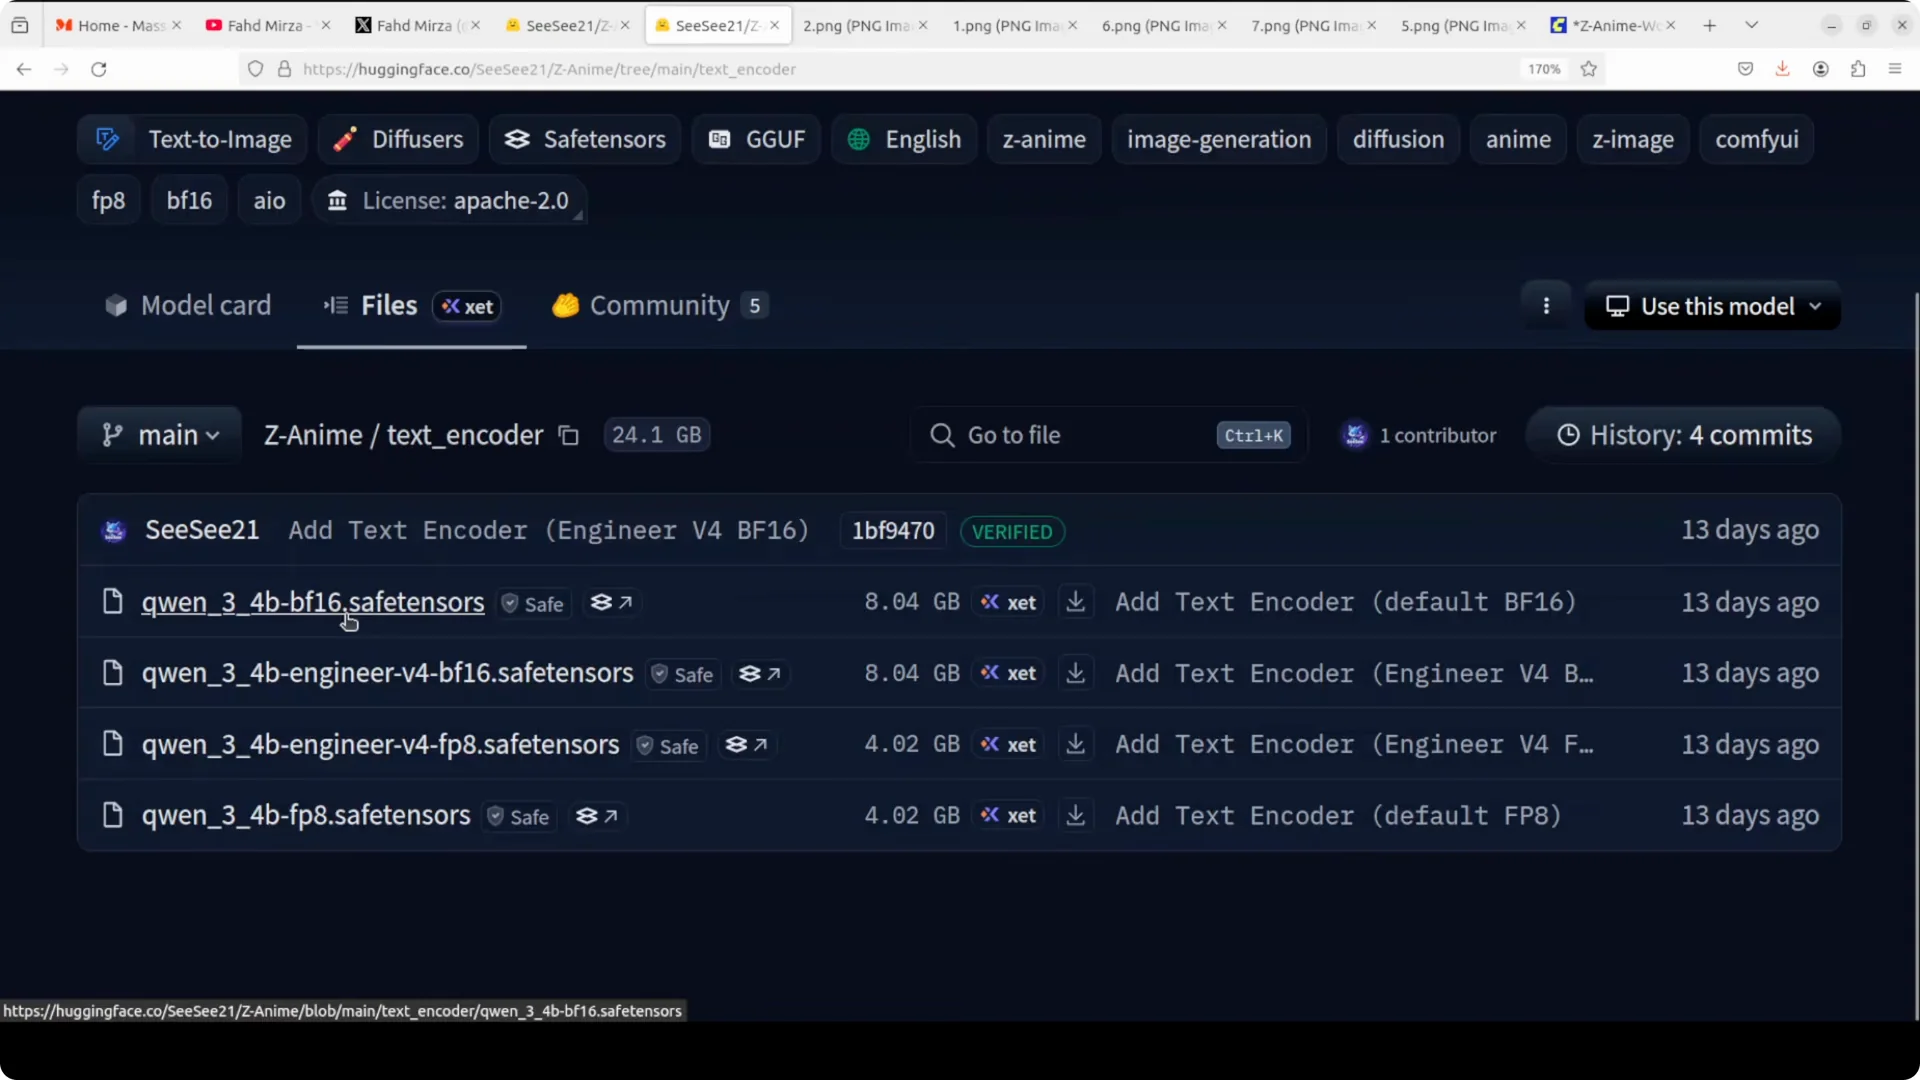This screenshot has height=1080, width=1920.
Task: Click the z-anime tag
Action: click(x=1044, y=140)
